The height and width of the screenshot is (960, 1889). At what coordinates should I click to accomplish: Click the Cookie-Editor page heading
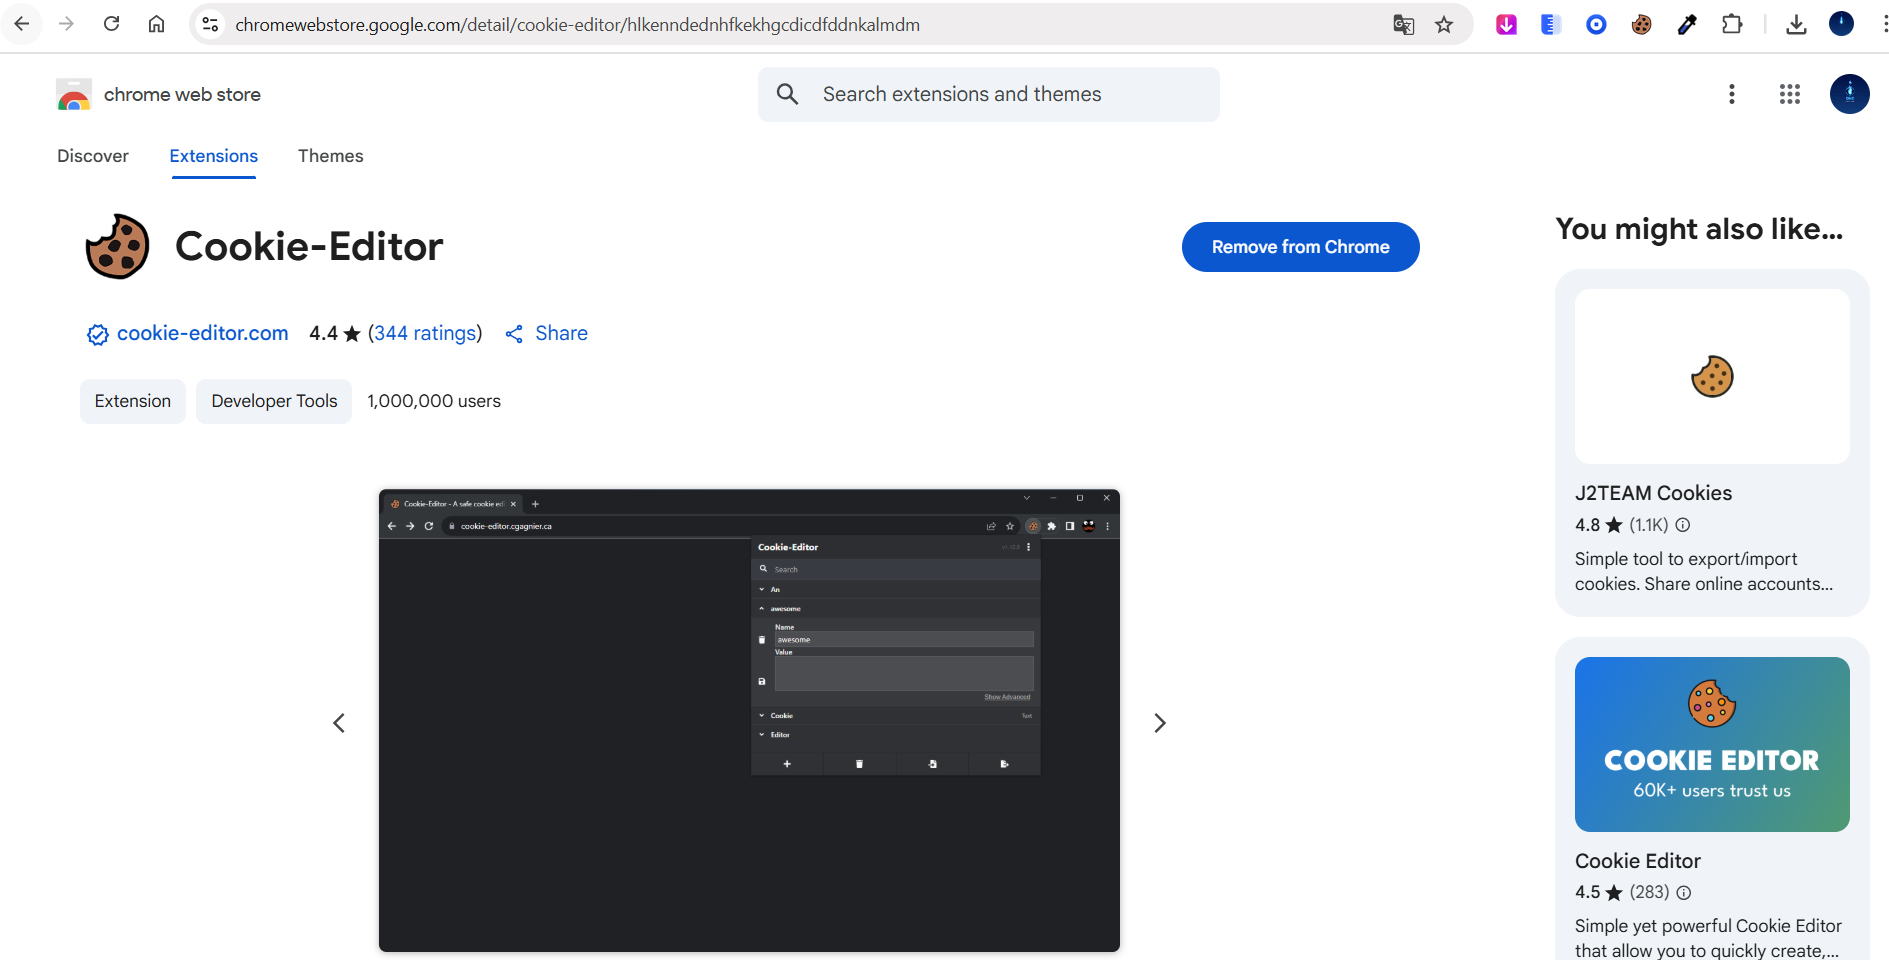tap(309, 246)
